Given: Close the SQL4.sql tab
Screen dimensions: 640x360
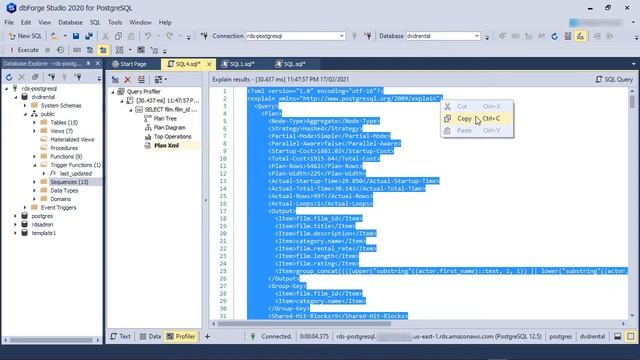Looking at the screenshot, I should [209, 64].
